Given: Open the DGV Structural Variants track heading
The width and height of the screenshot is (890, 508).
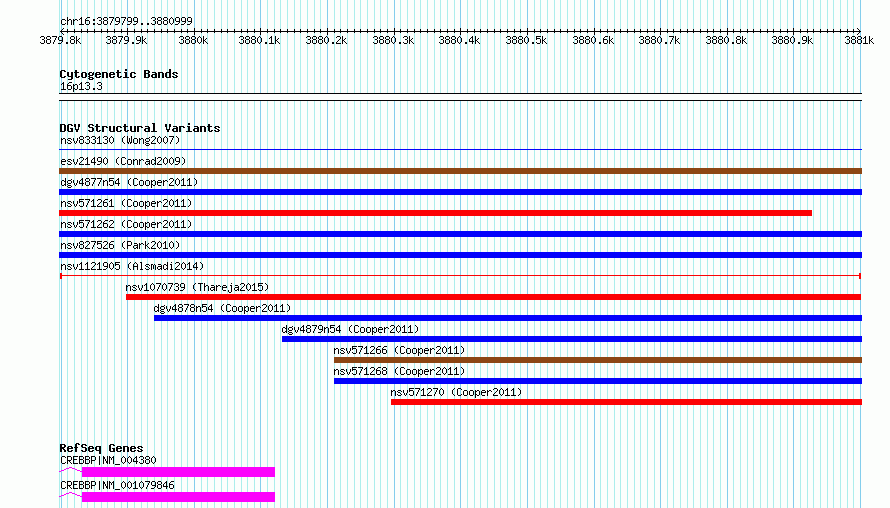Looking at the screenshot, I should (x=140, y=128).
